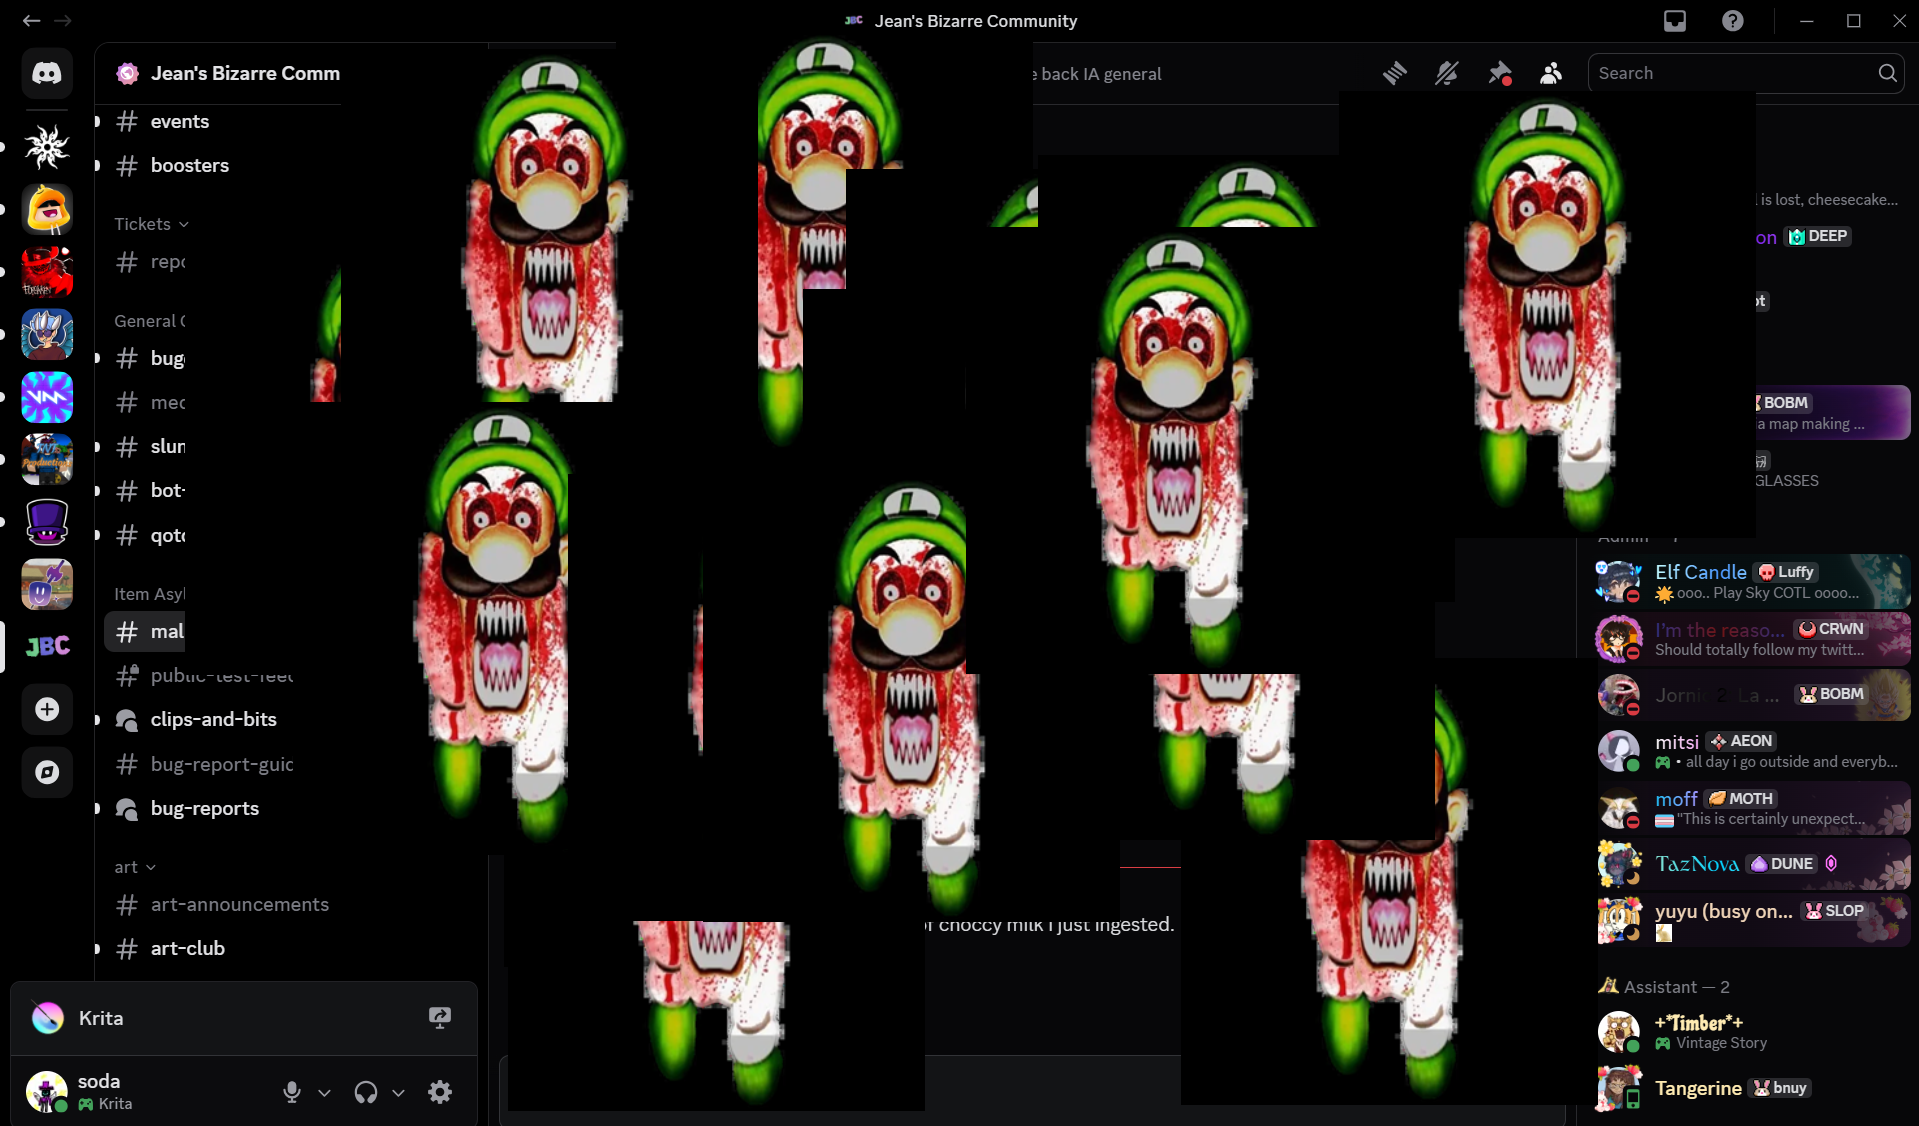Open pinned messages
The width and height of the screenshot is (1919, 1126).
1499,73
